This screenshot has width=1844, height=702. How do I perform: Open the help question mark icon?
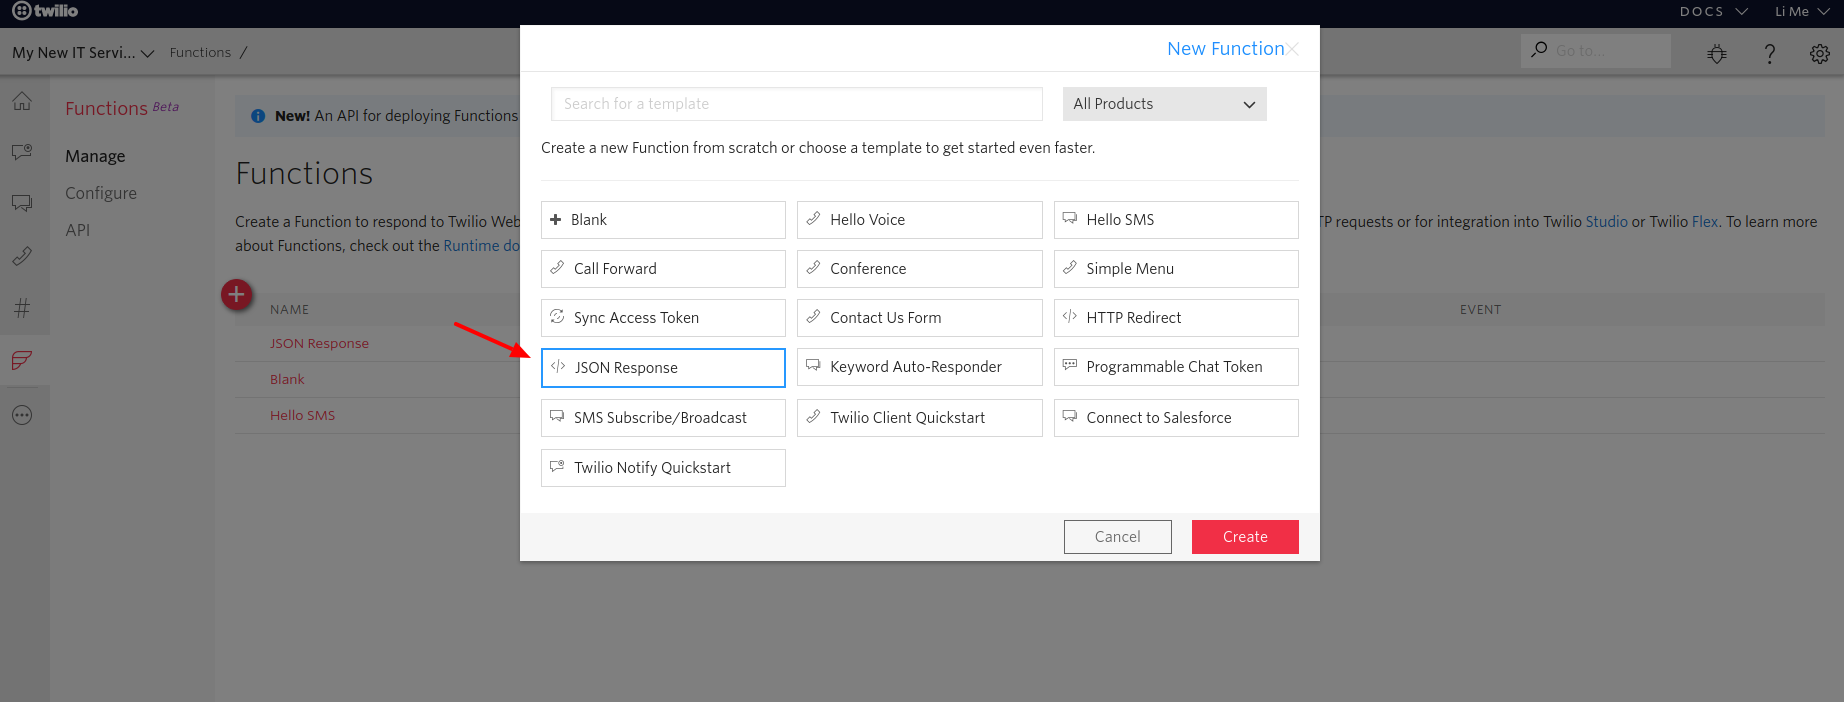pyautogui.click(x=1769, y=54)
